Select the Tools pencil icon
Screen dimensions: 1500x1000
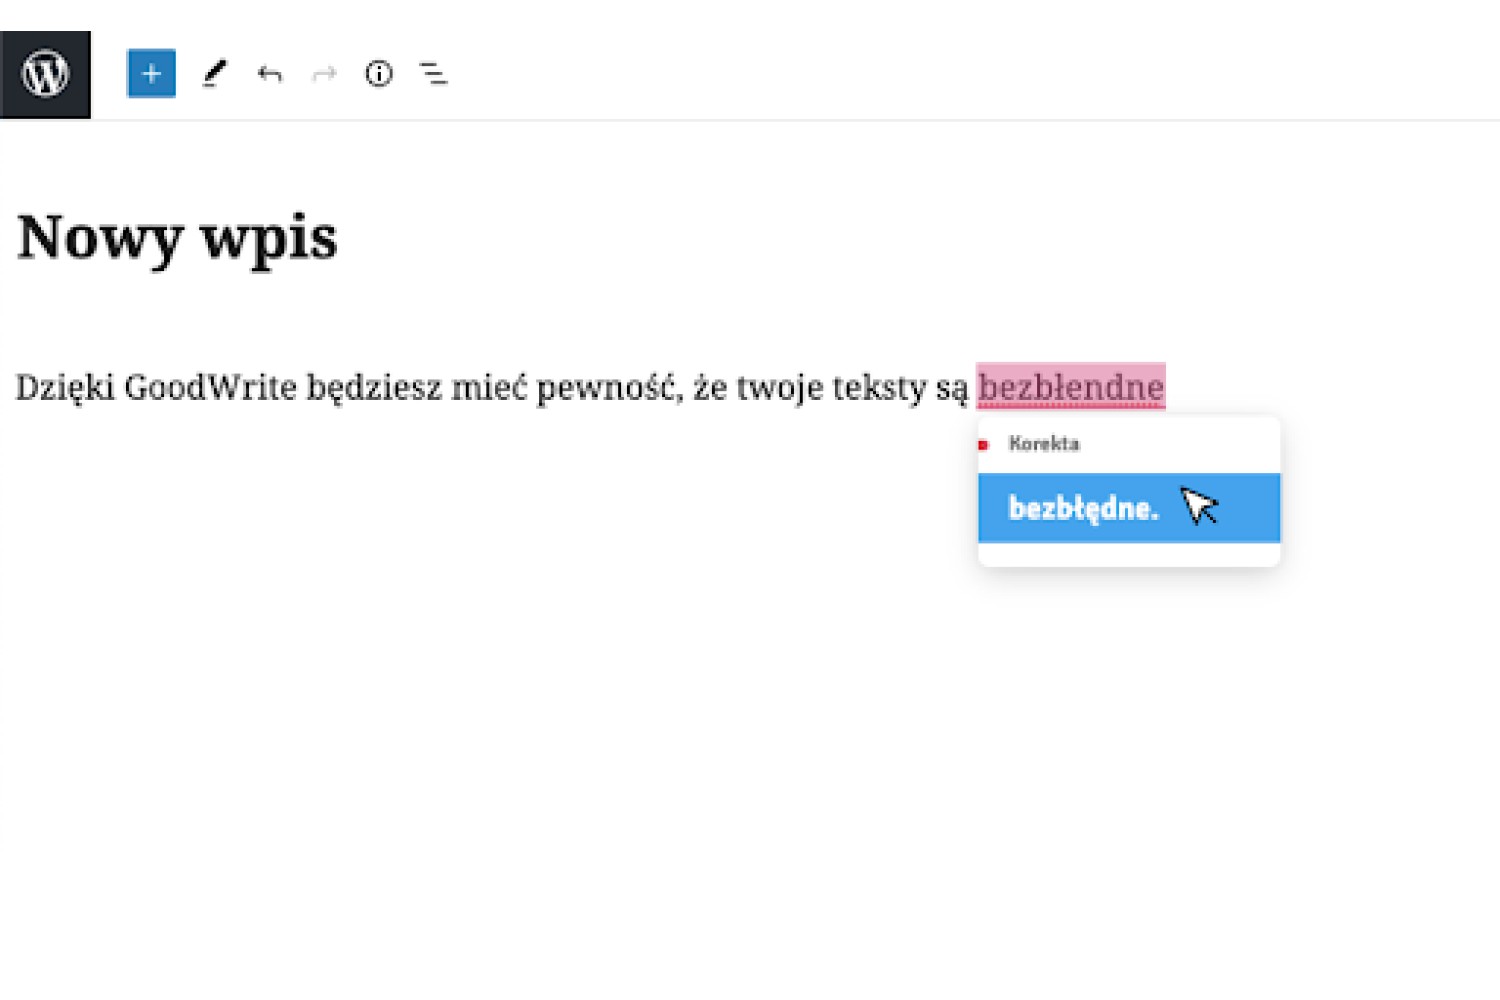click(x=214, y=74)
